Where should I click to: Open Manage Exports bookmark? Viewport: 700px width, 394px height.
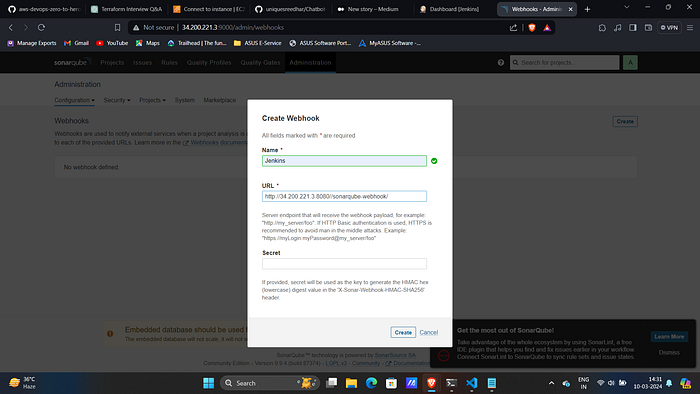tap(32, 43)
